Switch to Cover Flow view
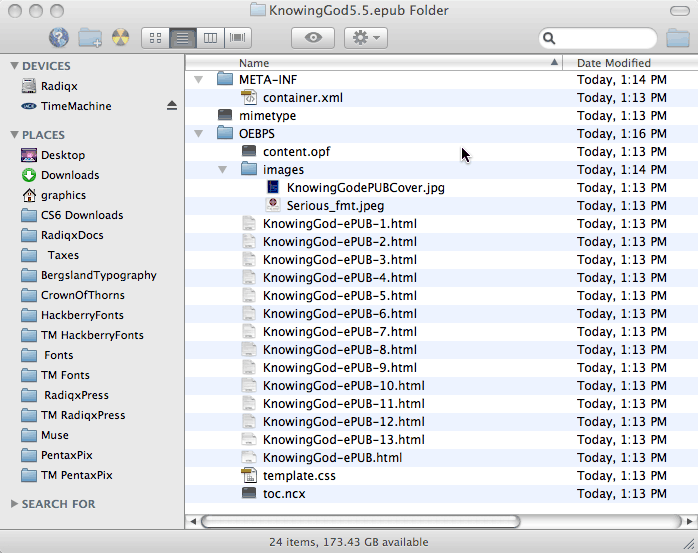 pyautogui.click(x=238, y=38)
